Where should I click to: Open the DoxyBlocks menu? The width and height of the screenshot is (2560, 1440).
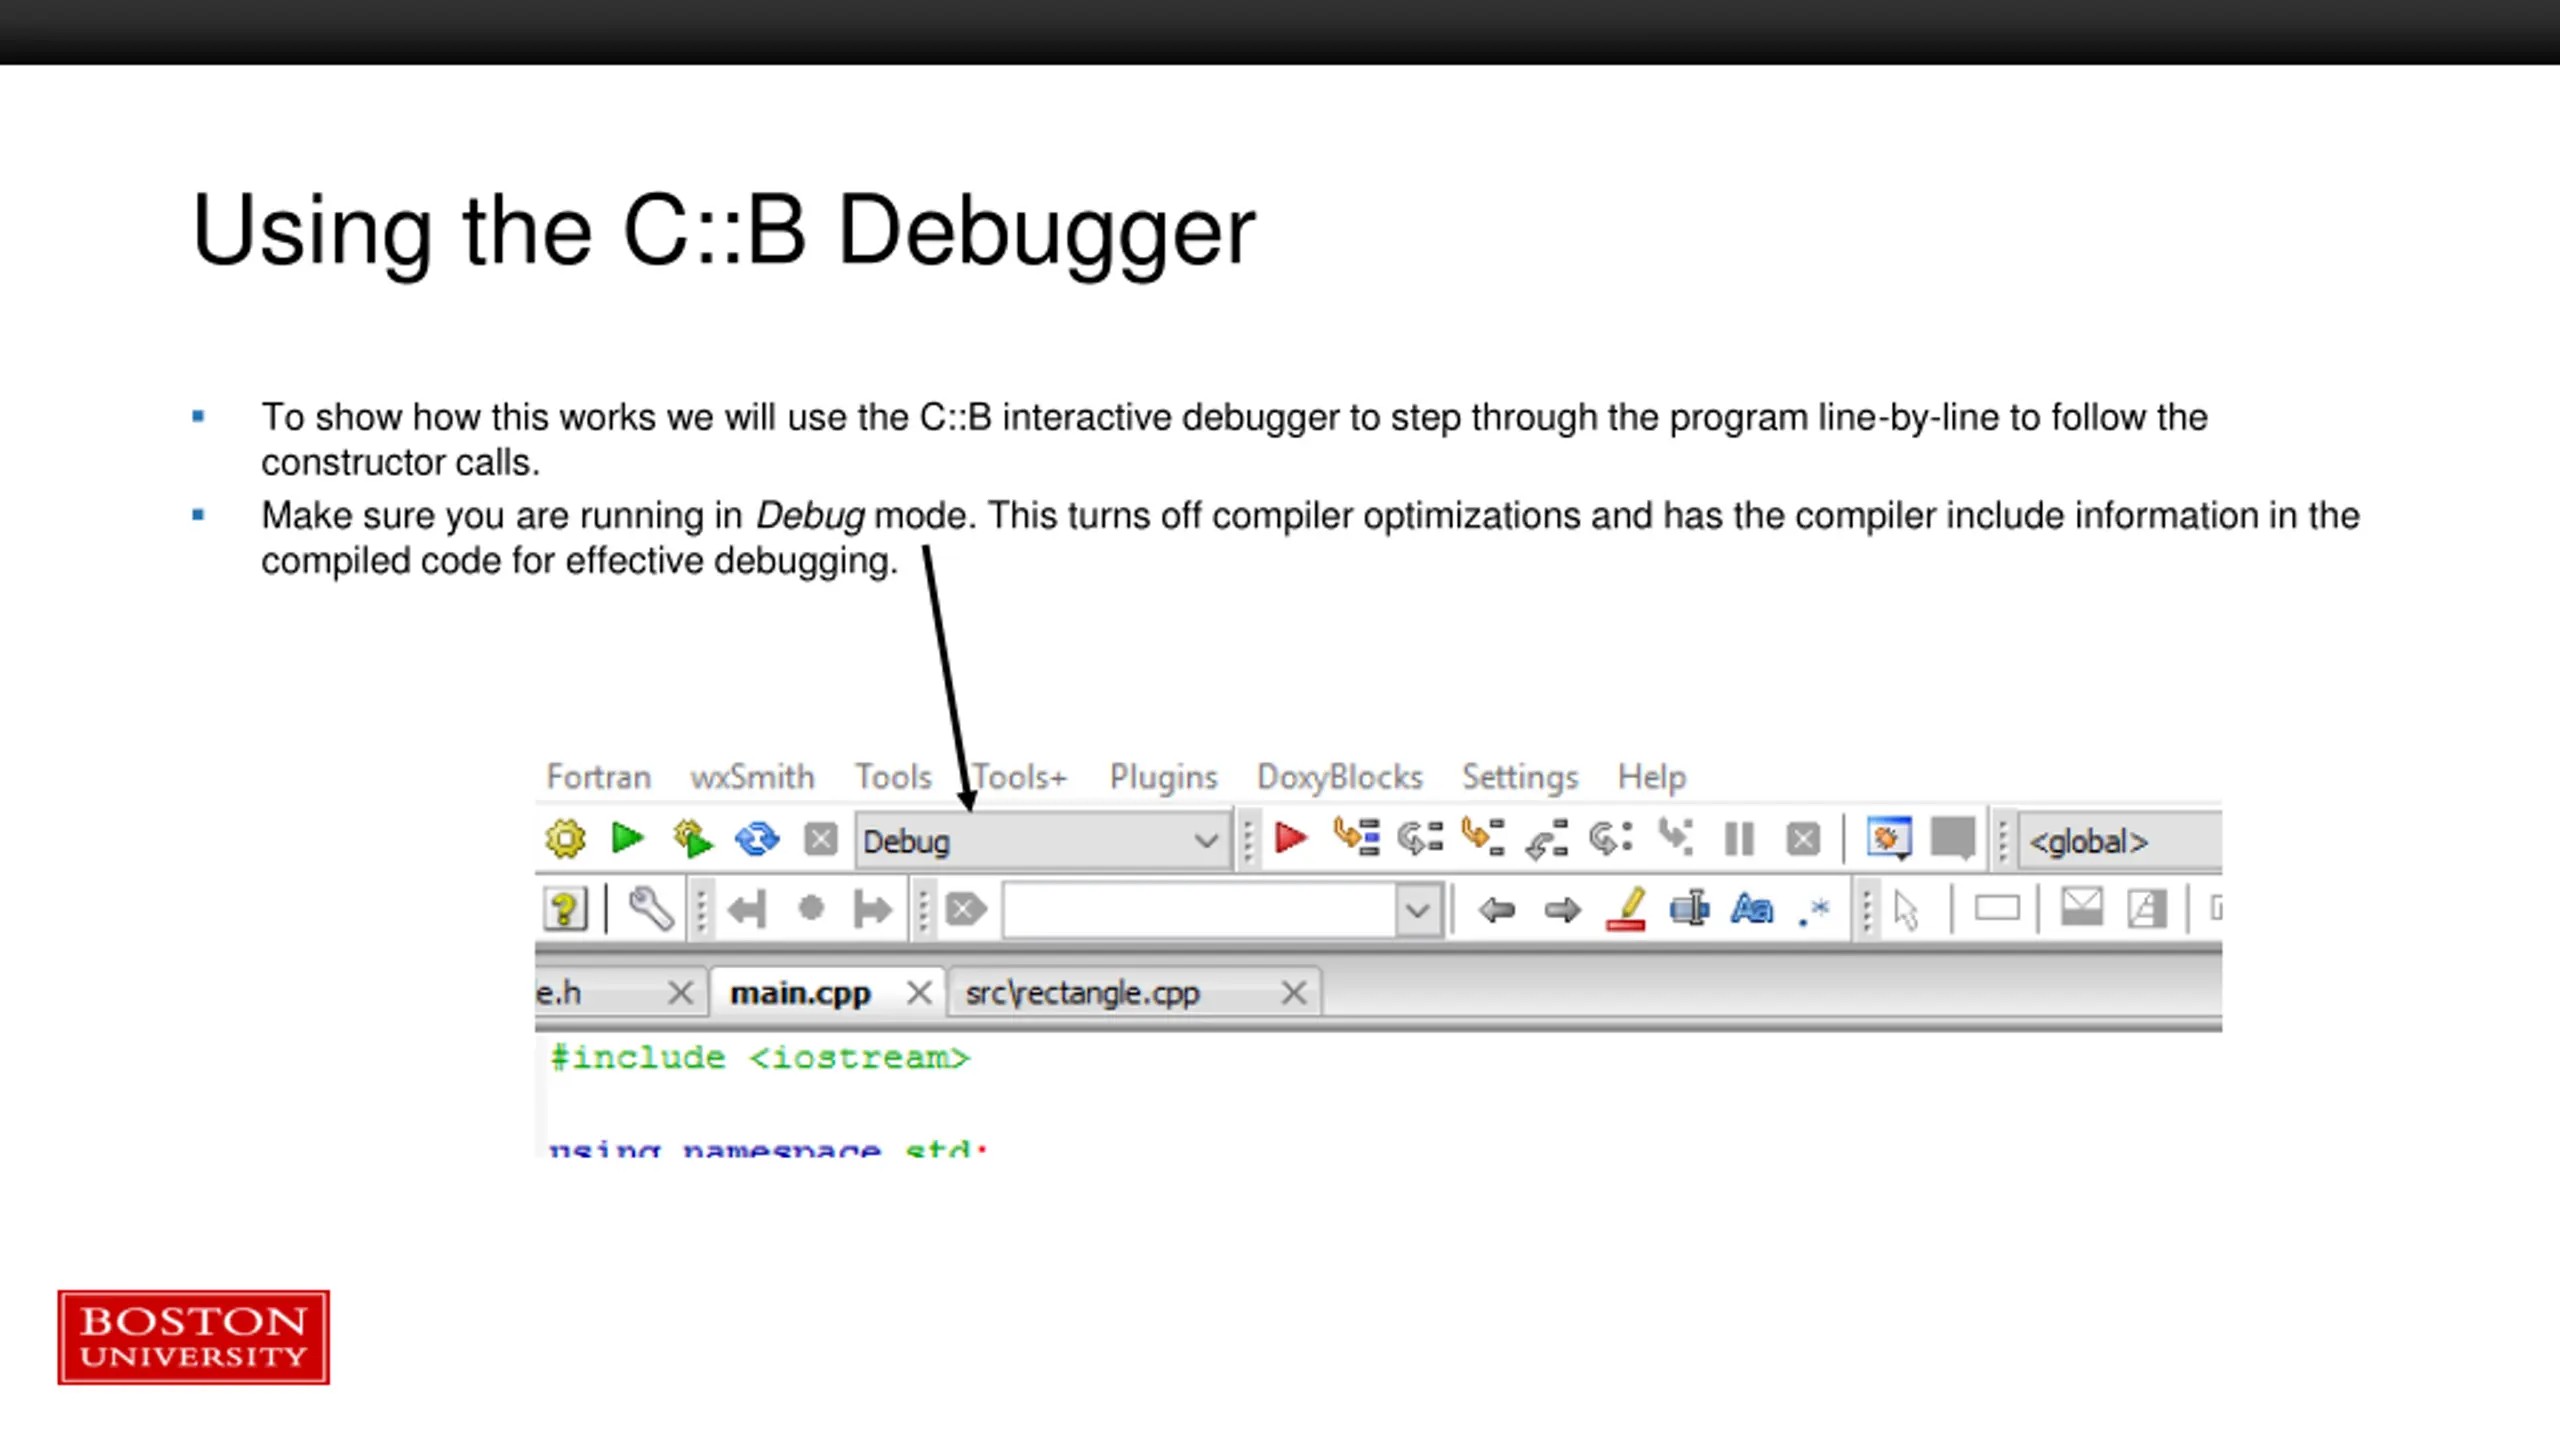[1340, 777]
